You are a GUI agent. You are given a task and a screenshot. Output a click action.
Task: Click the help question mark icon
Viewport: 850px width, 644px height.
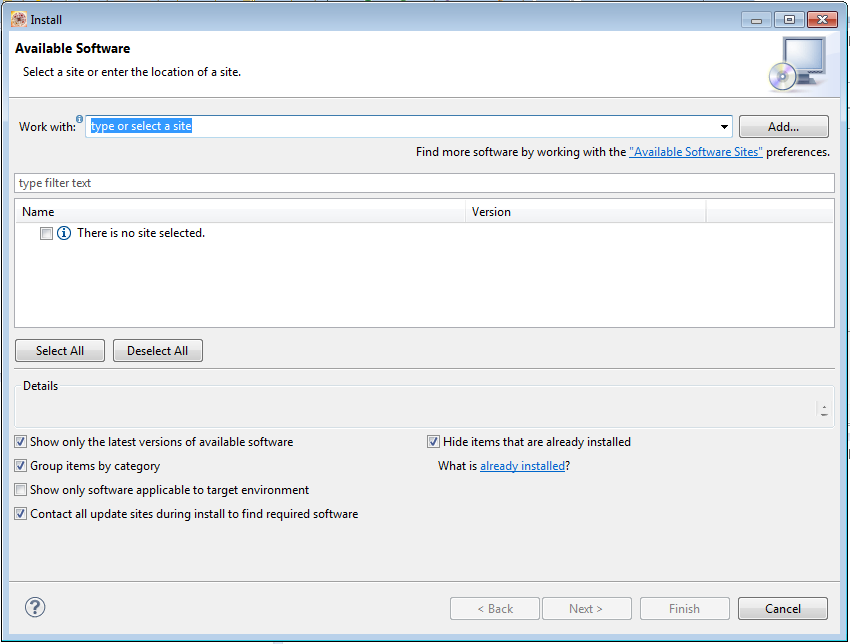[35, 607]
